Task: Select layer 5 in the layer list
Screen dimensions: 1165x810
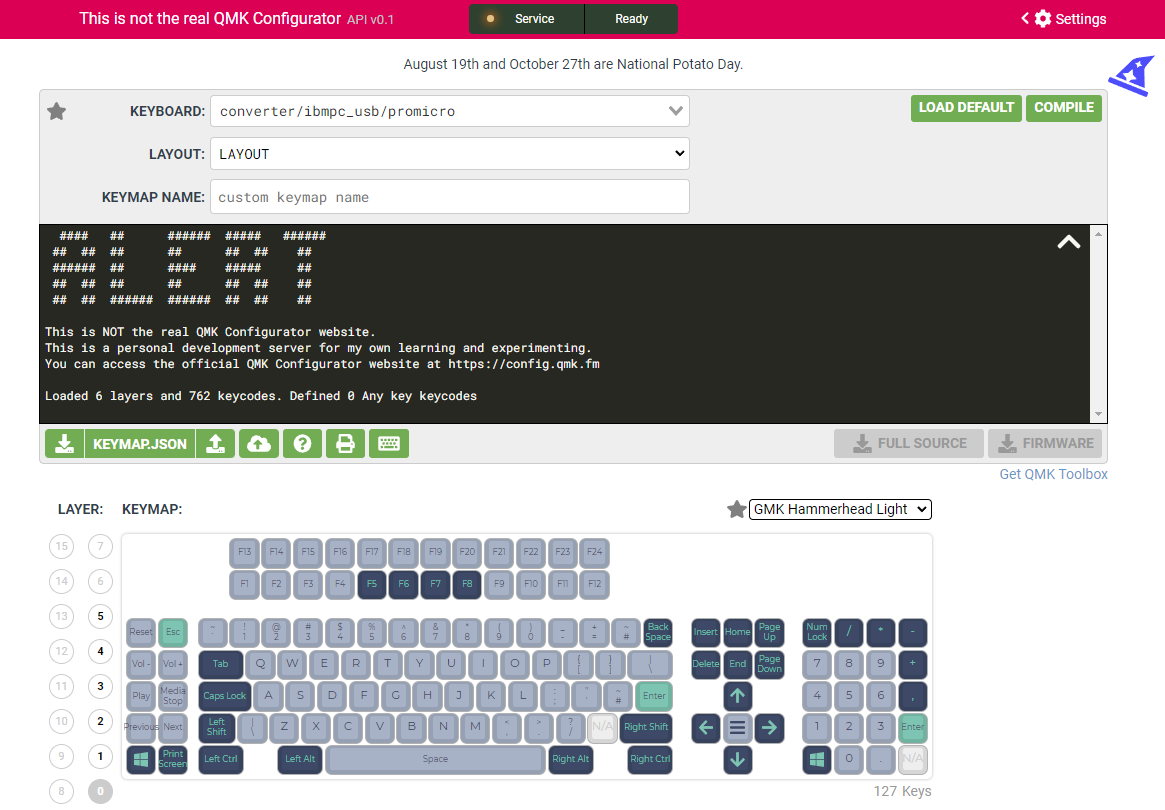Action: click(100, 616)
